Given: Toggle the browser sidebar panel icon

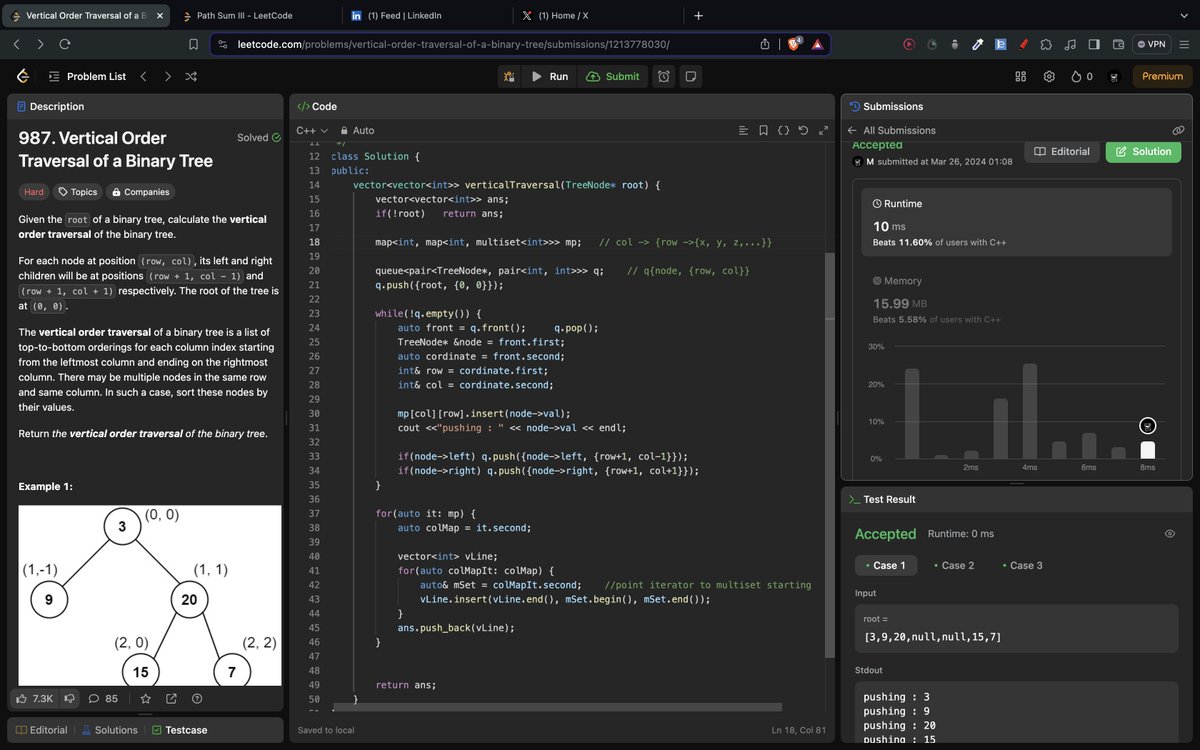Looking at the screenshot, I should 1094,44.
